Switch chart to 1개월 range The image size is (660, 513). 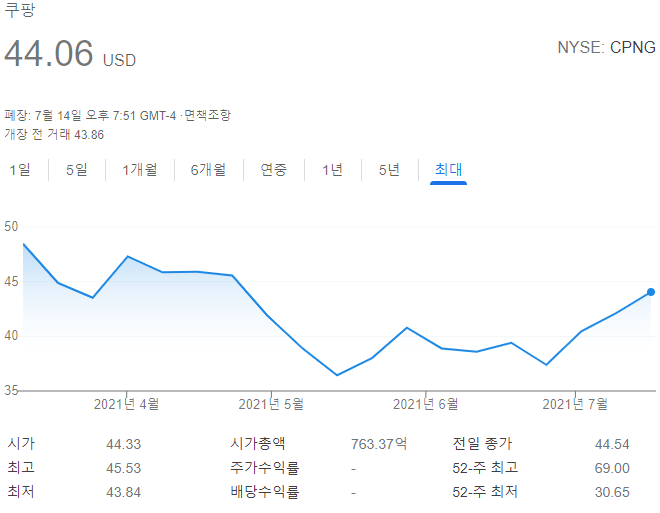[x=140, y=170]
